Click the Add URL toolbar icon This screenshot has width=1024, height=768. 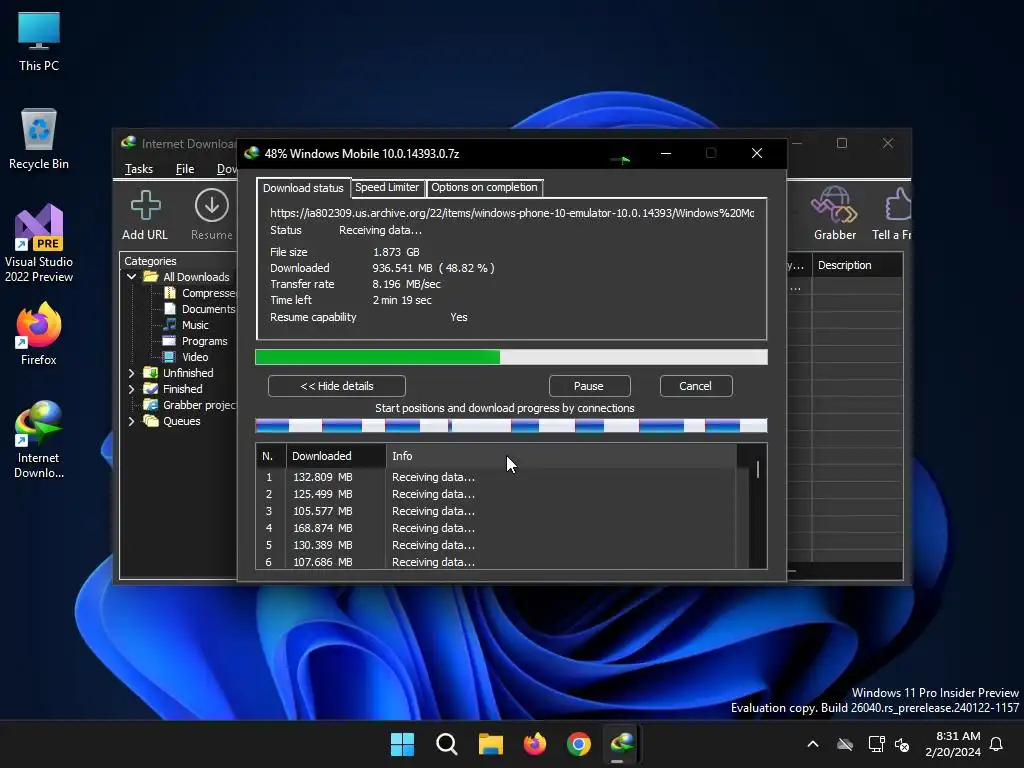coord(145,206)
